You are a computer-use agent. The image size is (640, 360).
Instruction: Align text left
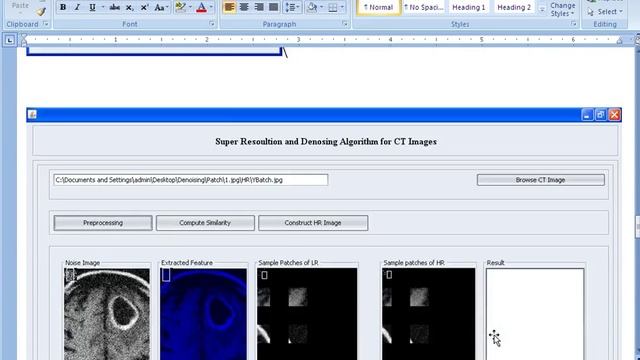[x=229, y=7]
